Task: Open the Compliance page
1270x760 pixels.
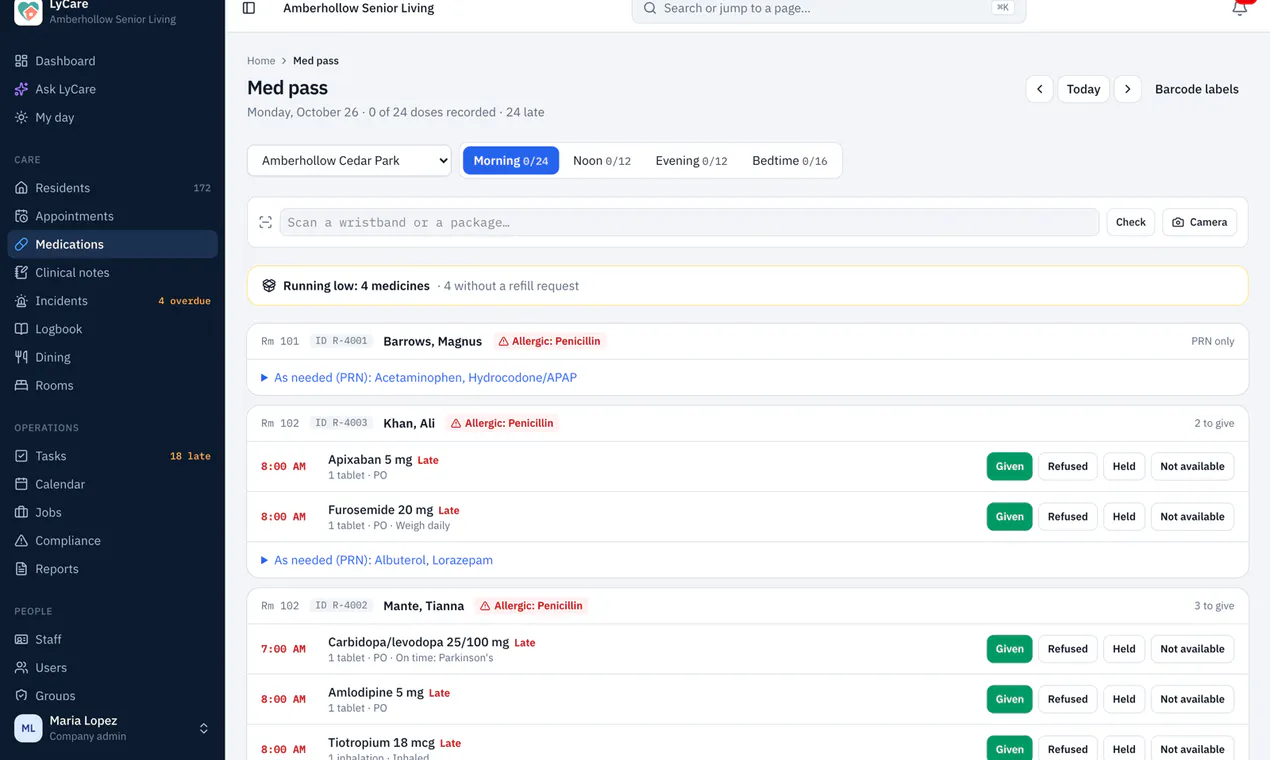Action: coord(112,541)
